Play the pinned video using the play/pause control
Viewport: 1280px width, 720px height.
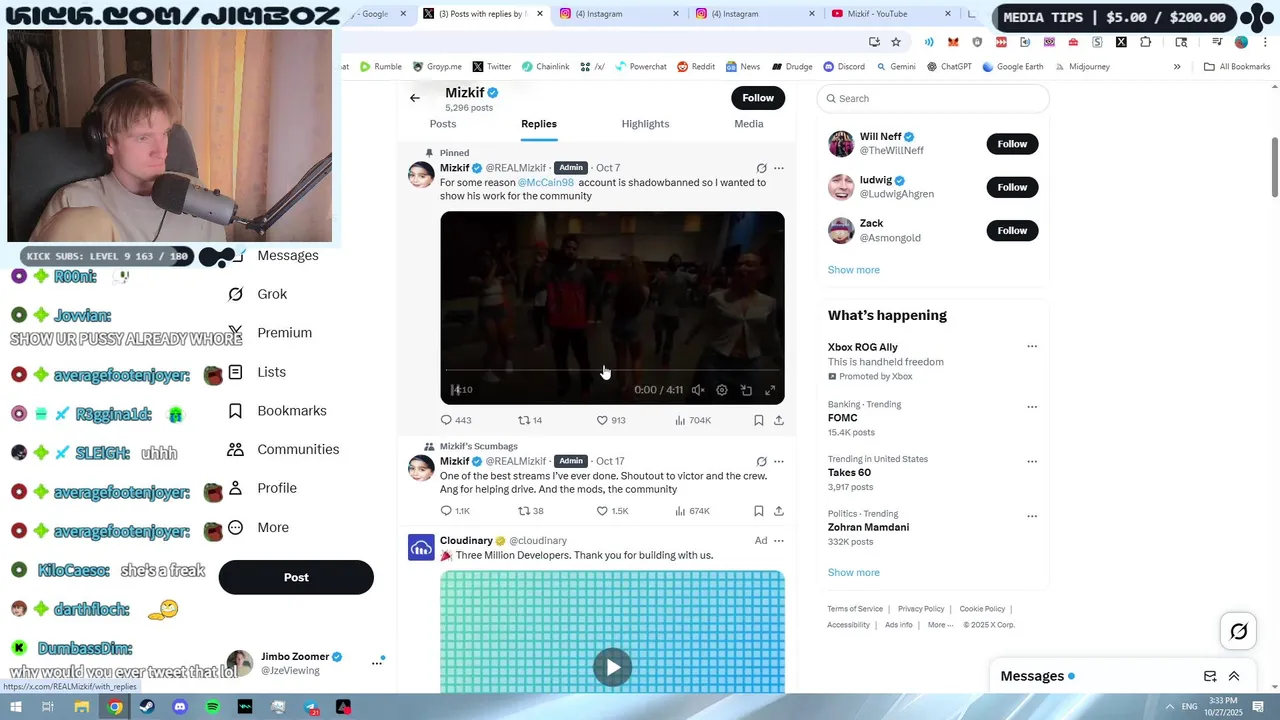455,390
